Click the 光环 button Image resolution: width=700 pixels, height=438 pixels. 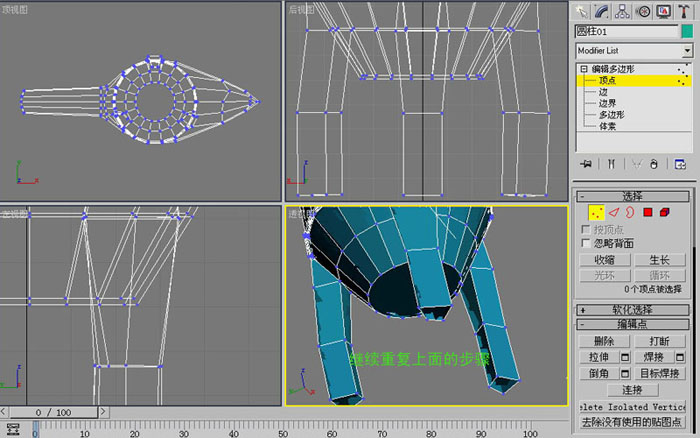(x=605, y=275)
